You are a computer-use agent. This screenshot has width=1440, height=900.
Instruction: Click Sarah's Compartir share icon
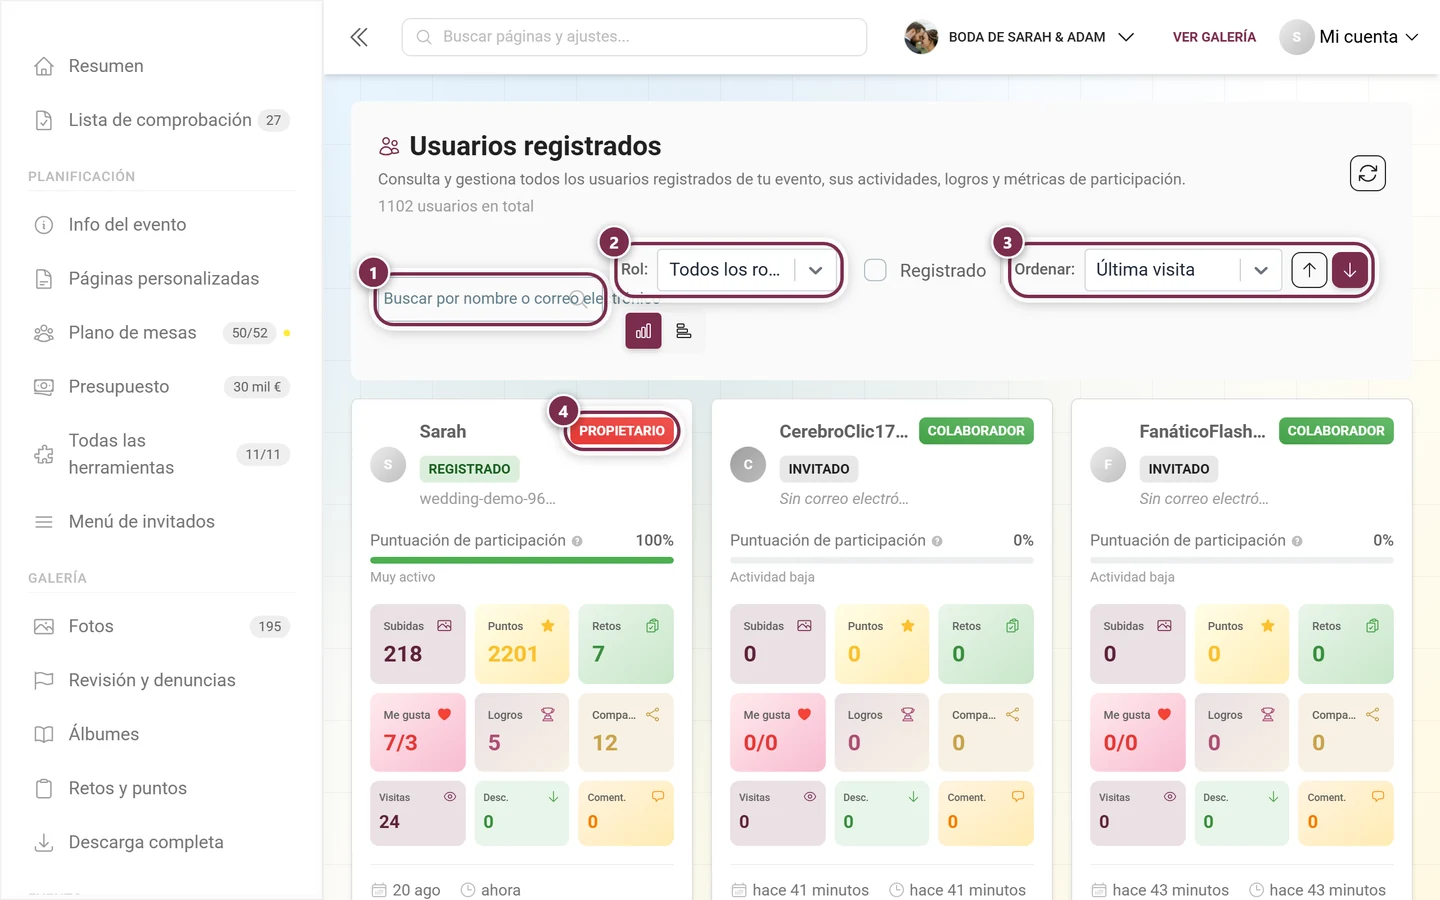pyautogui.click(x=652, y=714)
